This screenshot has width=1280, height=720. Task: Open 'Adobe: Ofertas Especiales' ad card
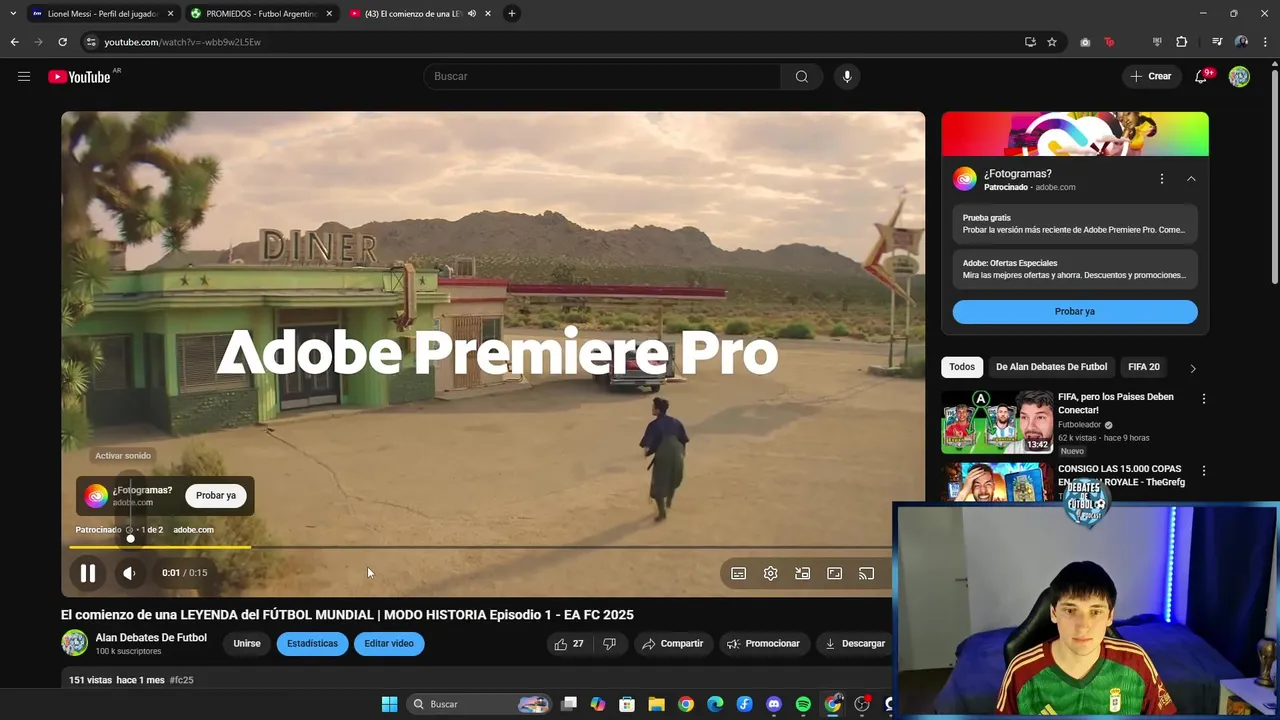point(1075,269)
